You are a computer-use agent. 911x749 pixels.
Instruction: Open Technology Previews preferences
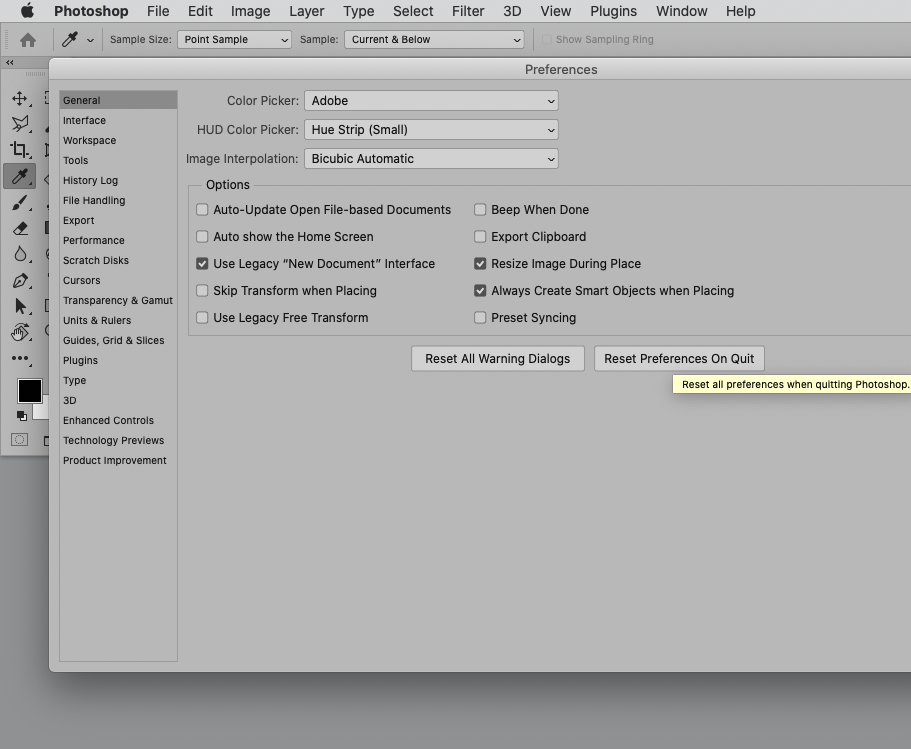pos(119,440)
